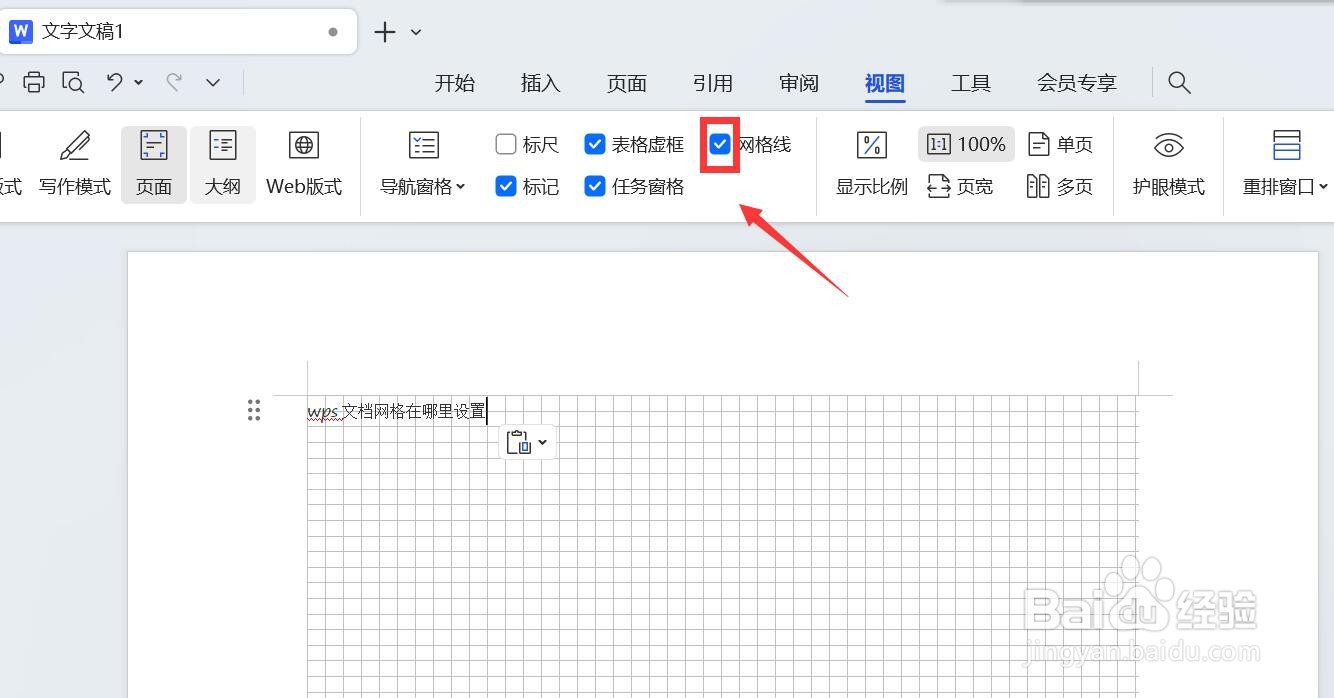
Task: Switch to the 开始 tab
Action: (455, 83)
